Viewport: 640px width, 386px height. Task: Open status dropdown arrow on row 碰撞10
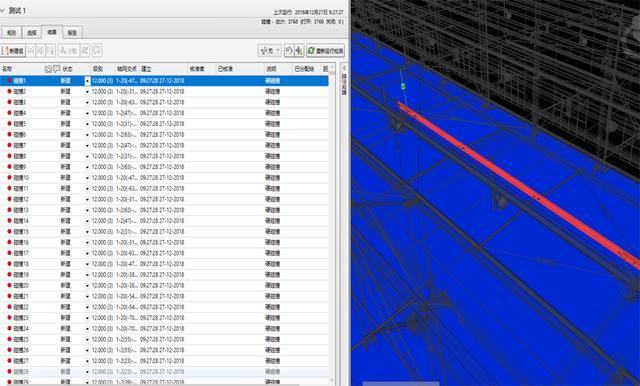(x=87, y=178)
